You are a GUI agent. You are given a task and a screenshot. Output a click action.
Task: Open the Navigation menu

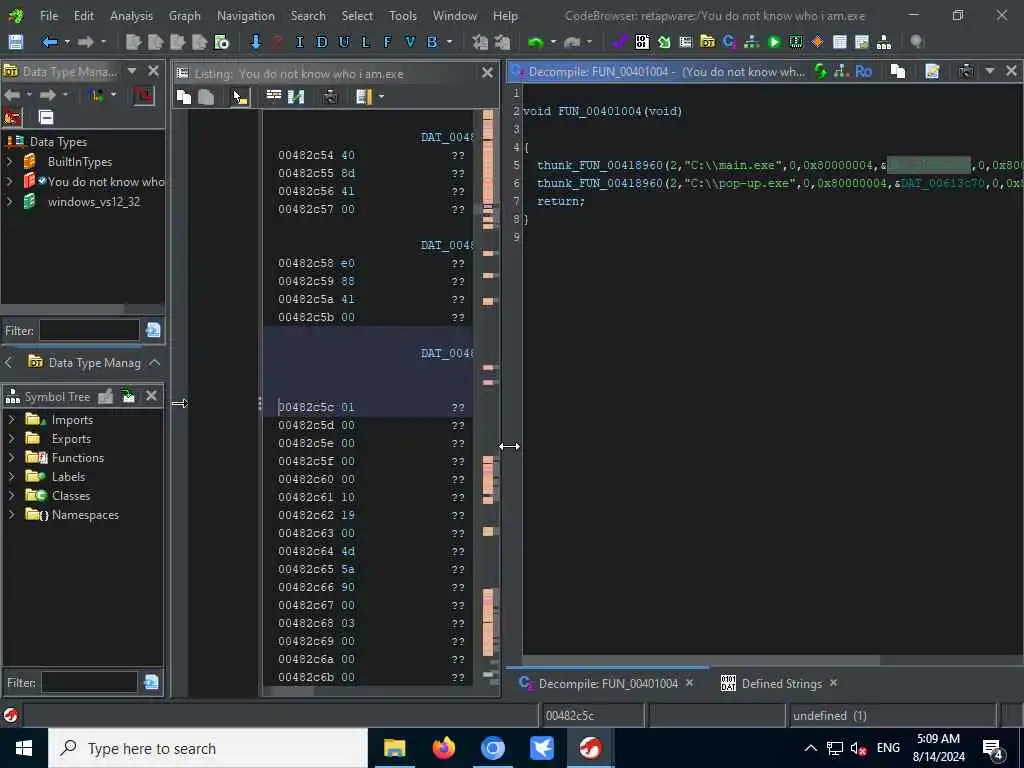(x=246, y=16)
